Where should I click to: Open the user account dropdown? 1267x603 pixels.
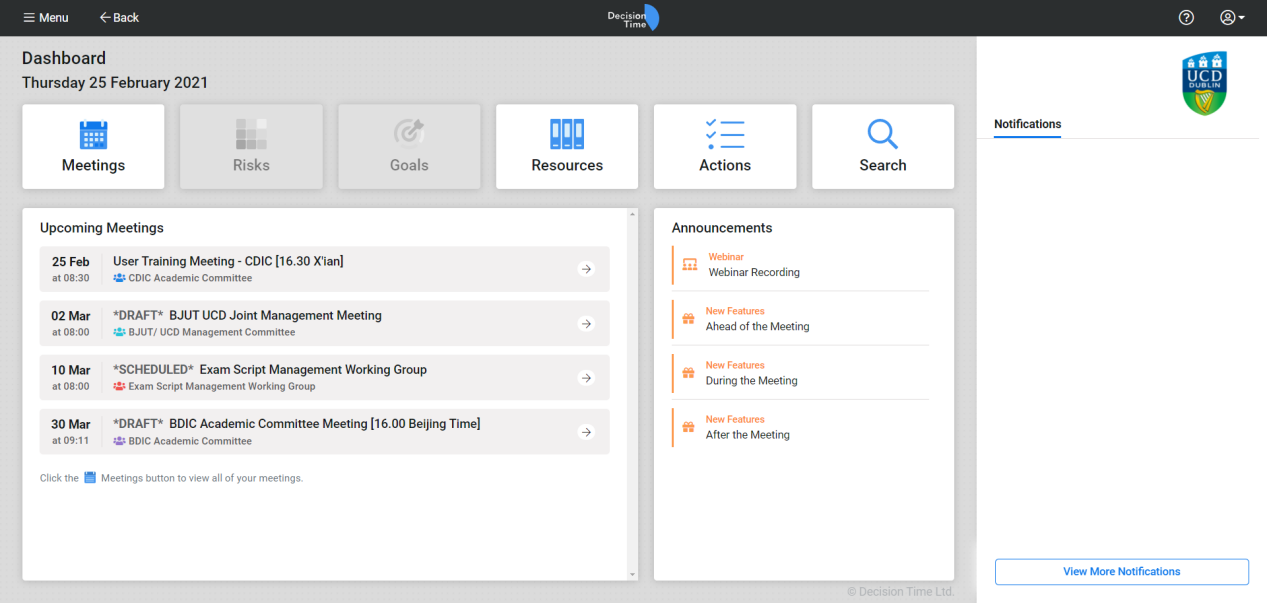tap(1232, 18)
